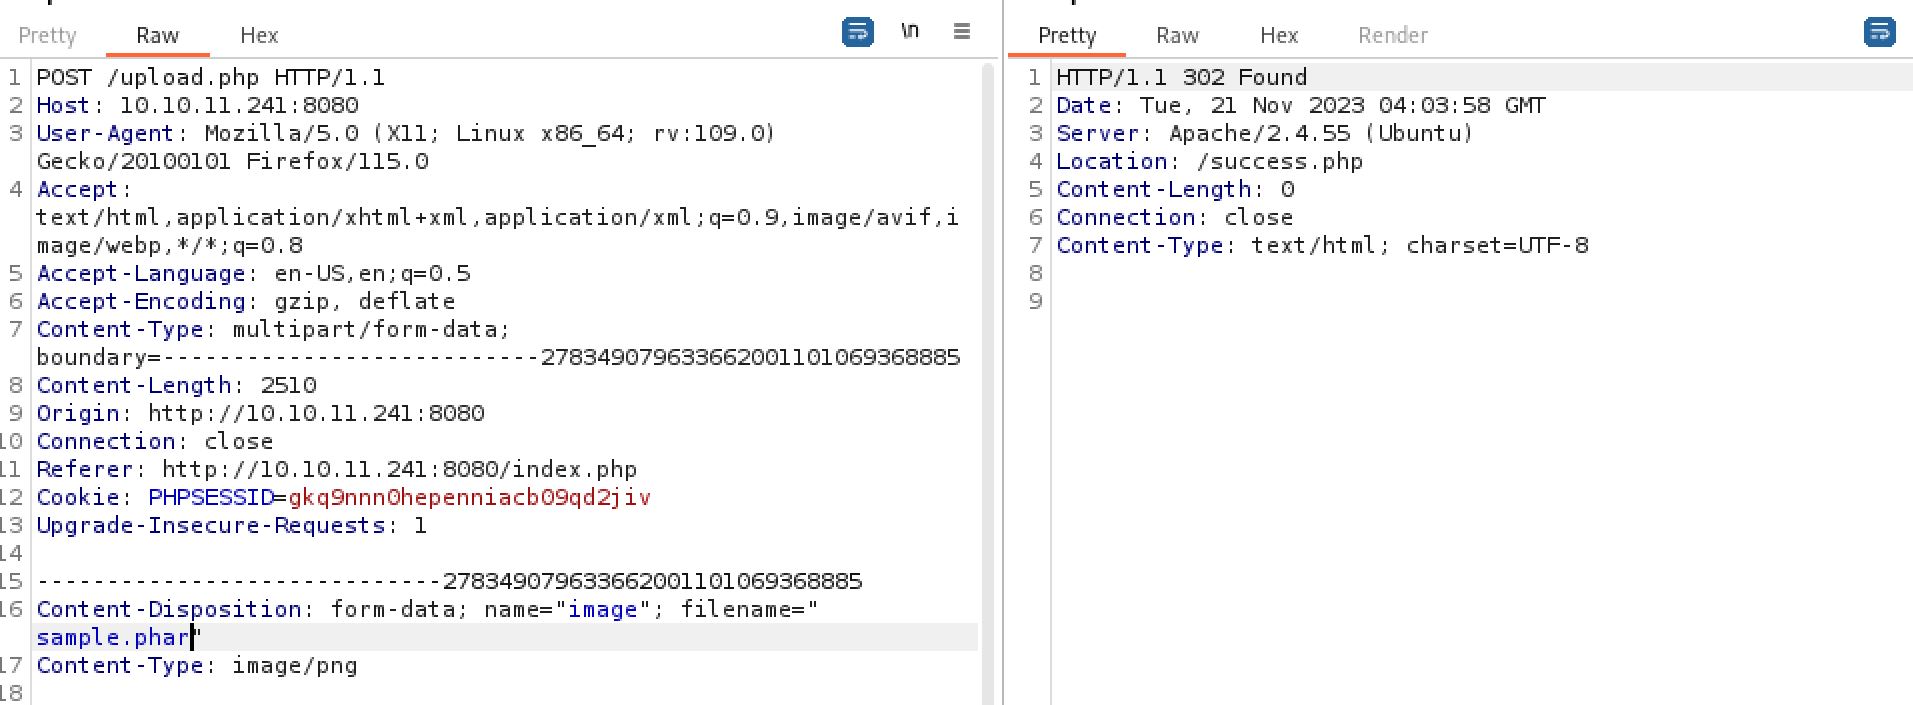This screenshot has height=705, width=1913.
Task: Click the PHPSESSID cookie value in request
Action: click(x=469, y=498)
